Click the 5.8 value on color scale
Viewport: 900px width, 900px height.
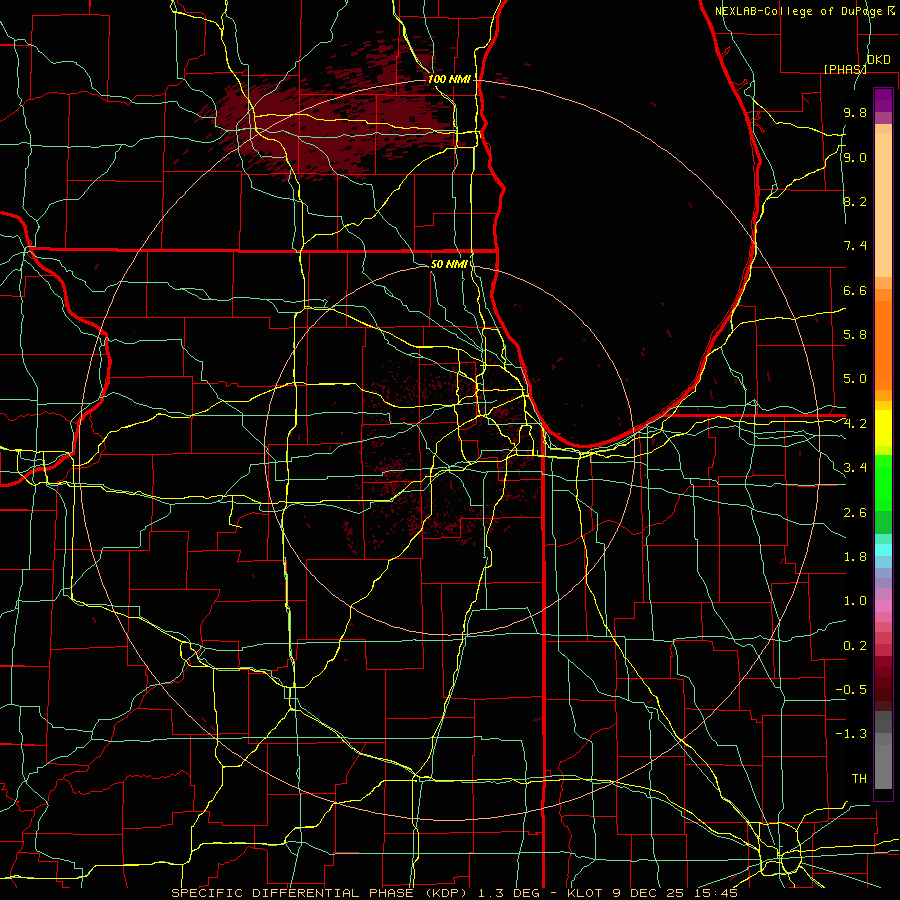855,335
